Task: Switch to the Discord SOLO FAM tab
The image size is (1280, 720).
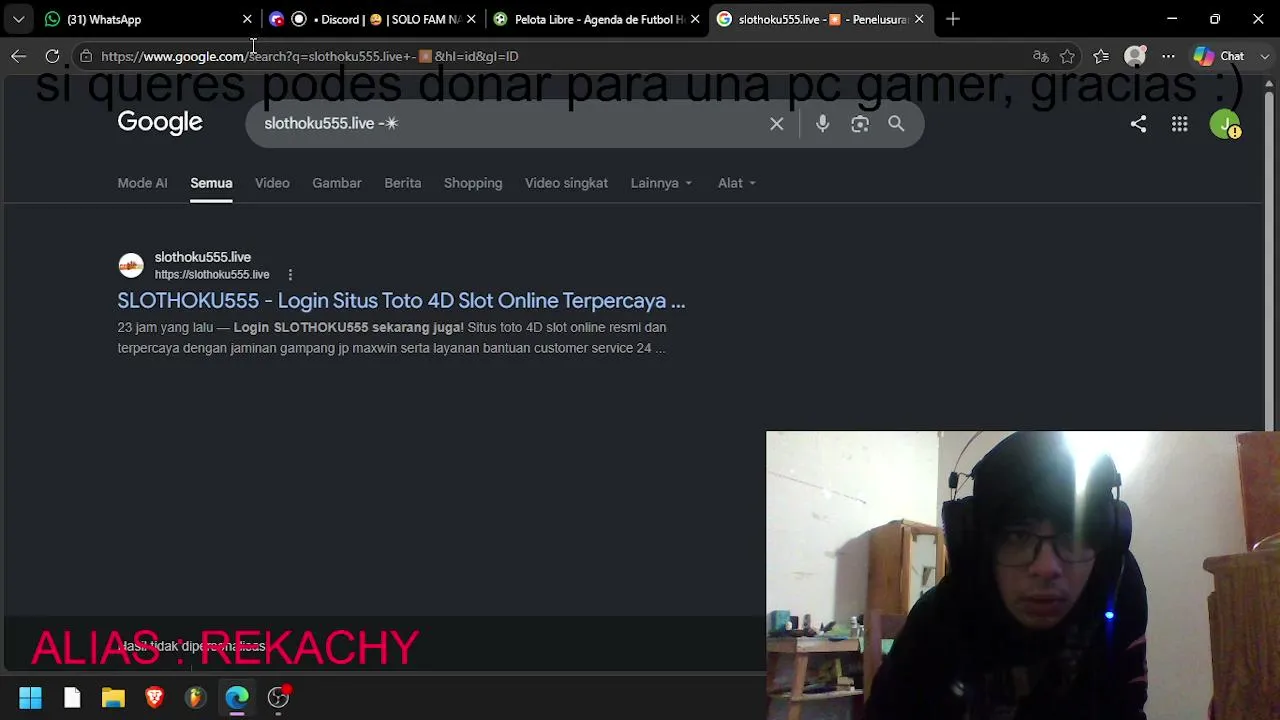Action: [372, 19]
